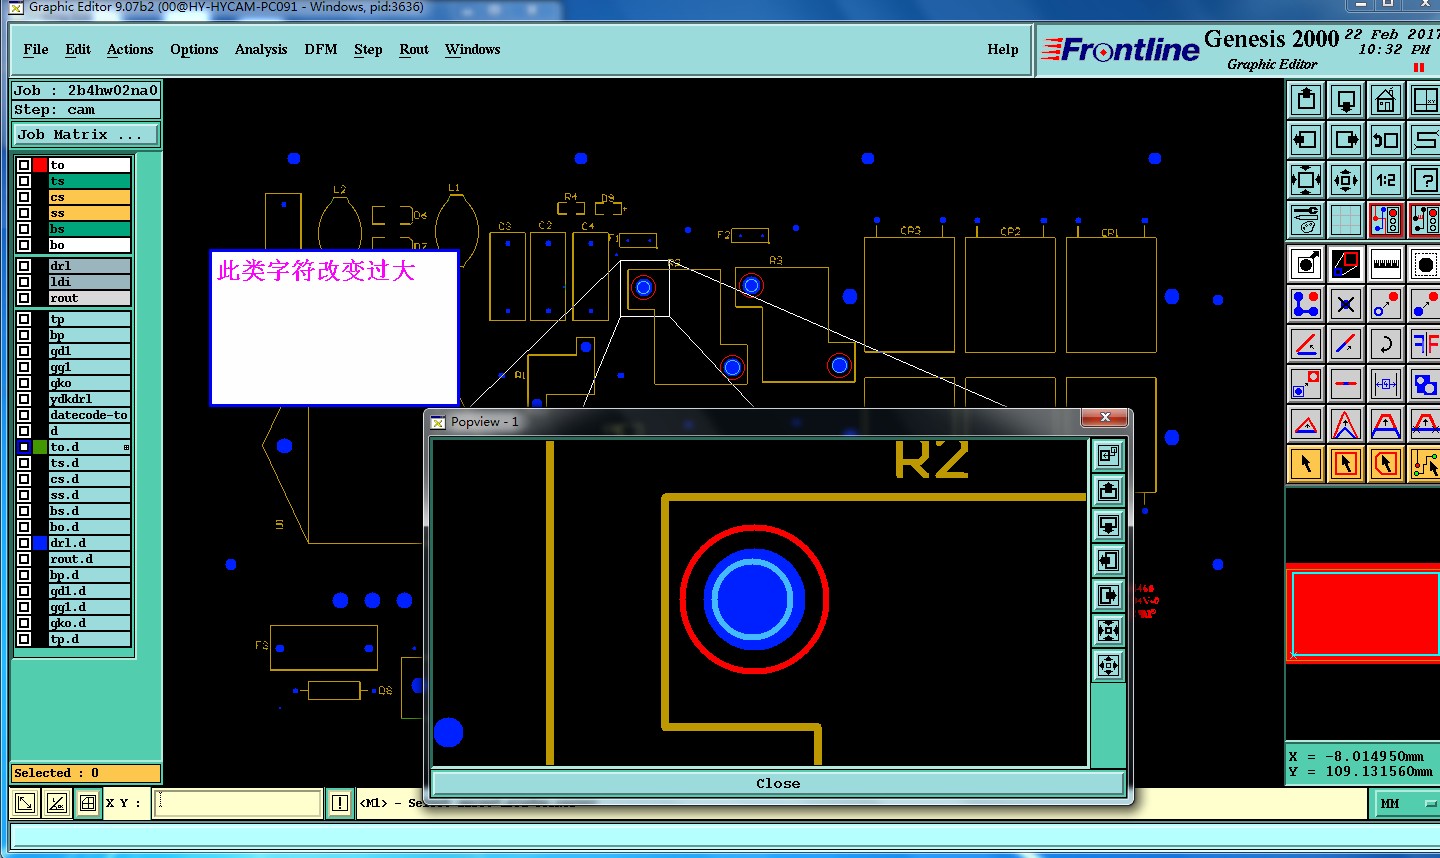
Task: Open the Analysis menu
Action: pos(261,49)
